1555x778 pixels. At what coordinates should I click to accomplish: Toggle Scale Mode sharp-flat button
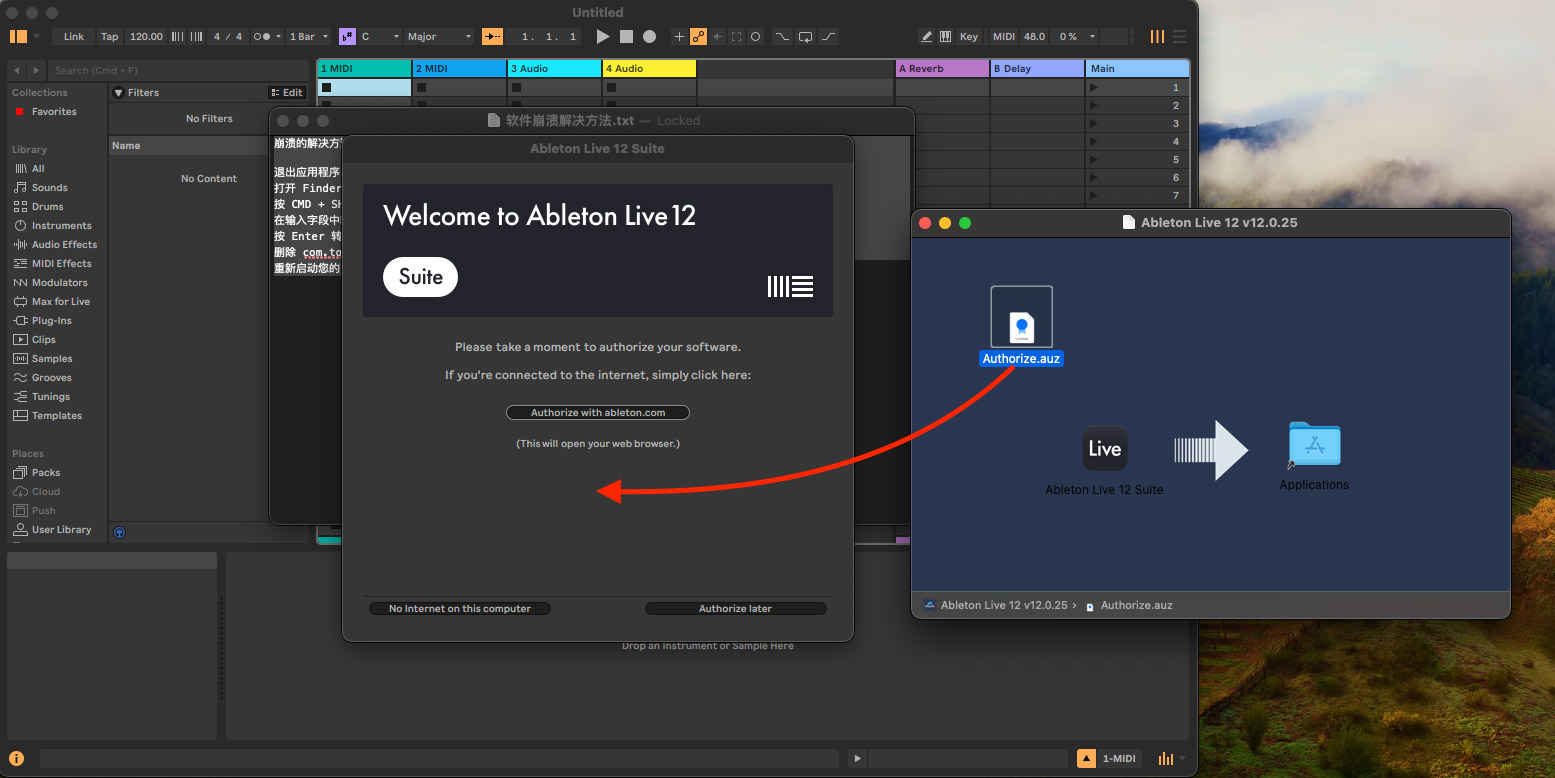[x=347, y=36]
